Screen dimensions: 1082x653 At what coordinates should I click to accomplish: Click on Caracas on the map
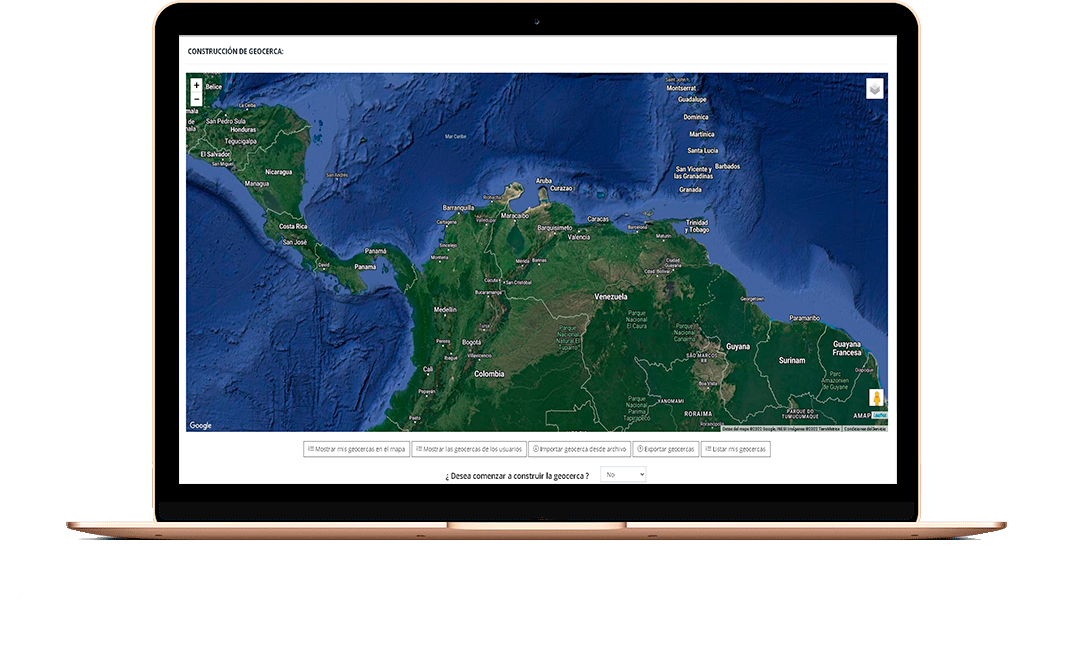598,219
